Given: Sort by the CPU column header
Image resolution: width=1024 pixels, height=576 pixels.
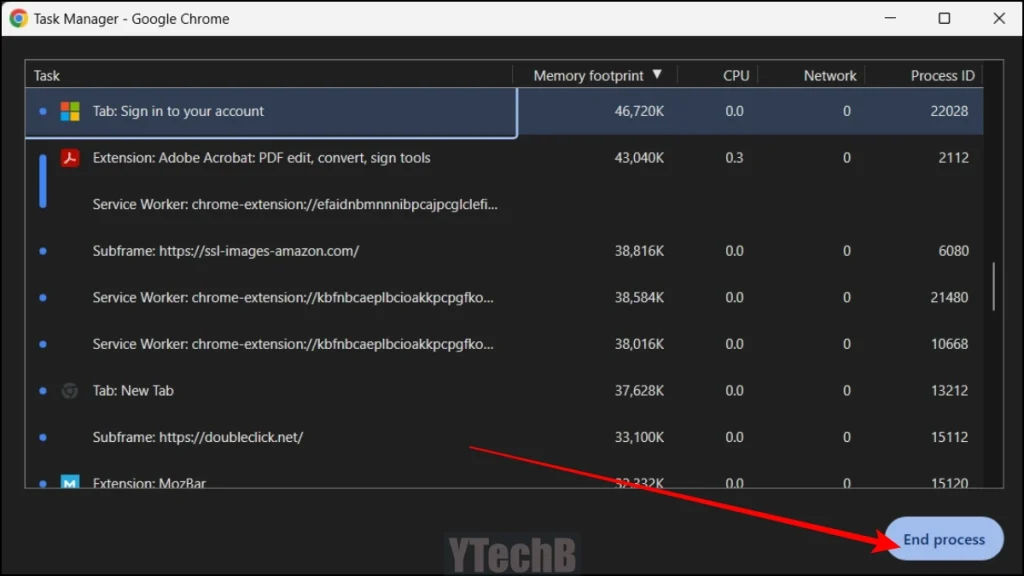Looking at the screenshot, I should (718, 75).
